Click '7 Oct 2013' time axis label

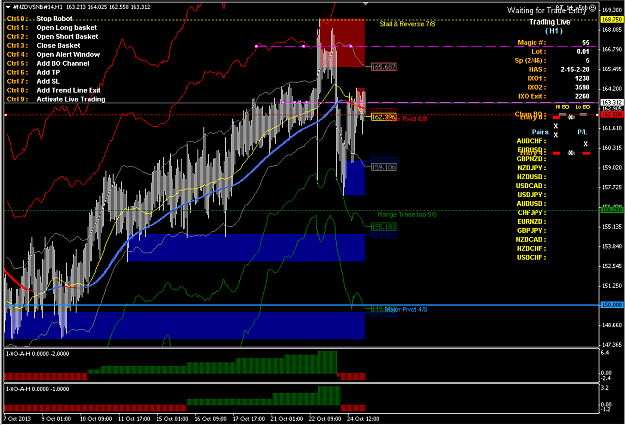coord(18,419)
